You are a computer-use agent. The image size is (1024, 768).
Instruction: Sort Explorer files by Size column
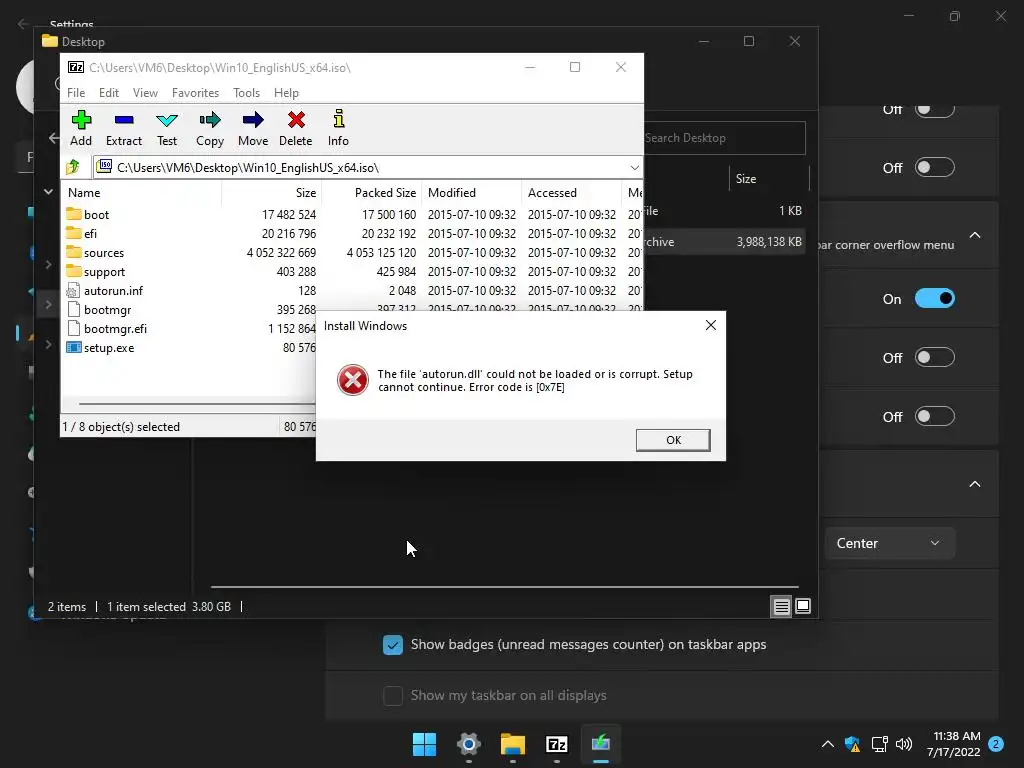coord(769,178)
